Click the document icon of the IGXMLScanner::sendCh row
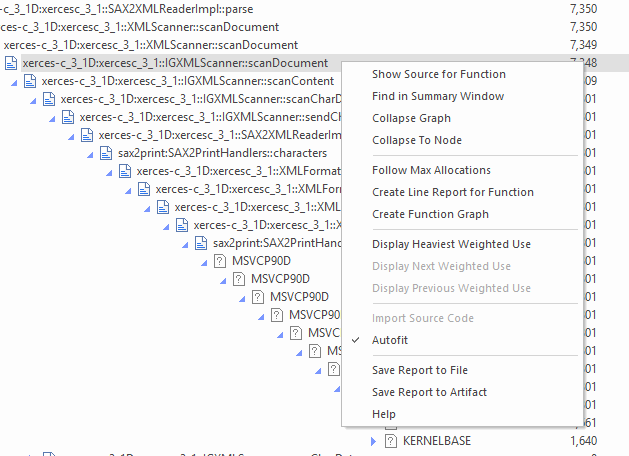The image size is (629, 456). [x=69, y=117]
